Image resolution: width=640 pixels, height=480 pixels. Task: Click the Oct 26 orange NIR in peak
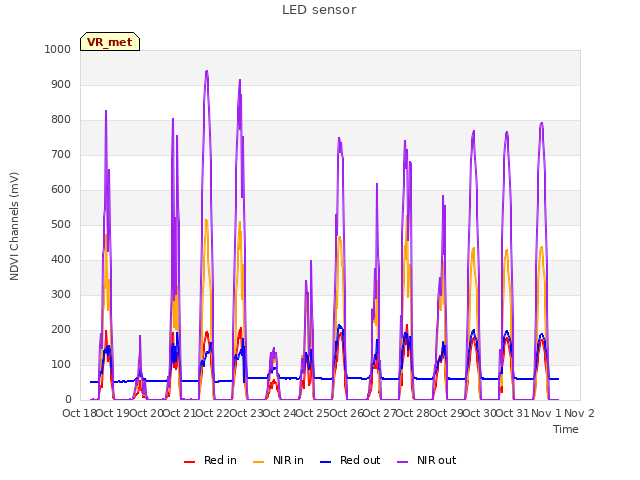(340, 237)
